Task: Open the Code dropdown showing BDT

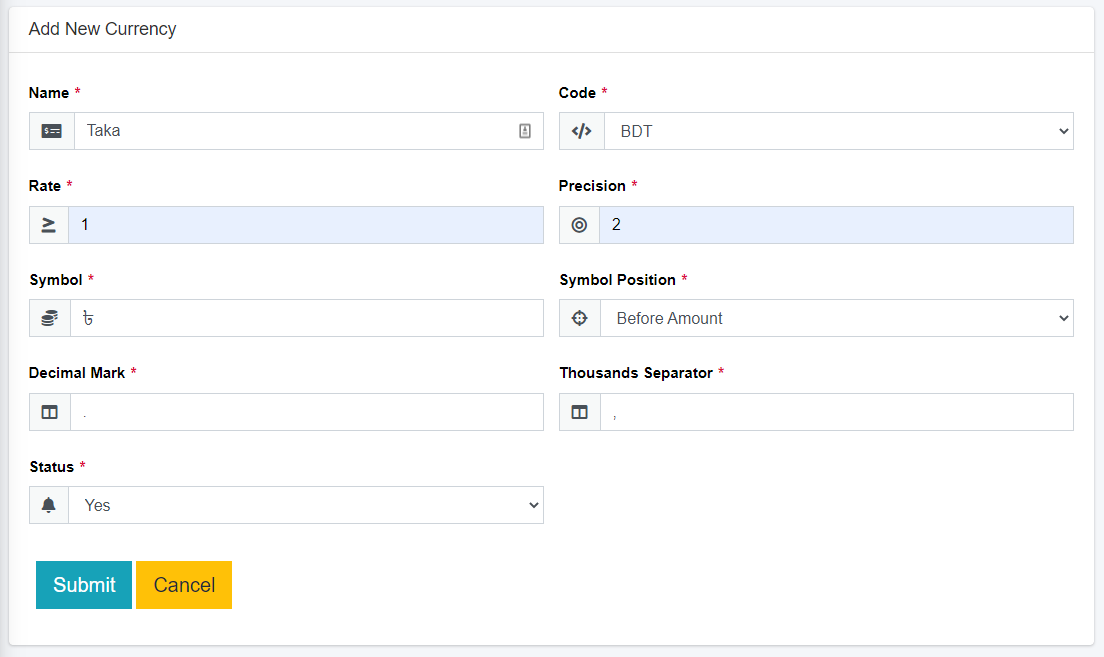Action: point(838,131)
